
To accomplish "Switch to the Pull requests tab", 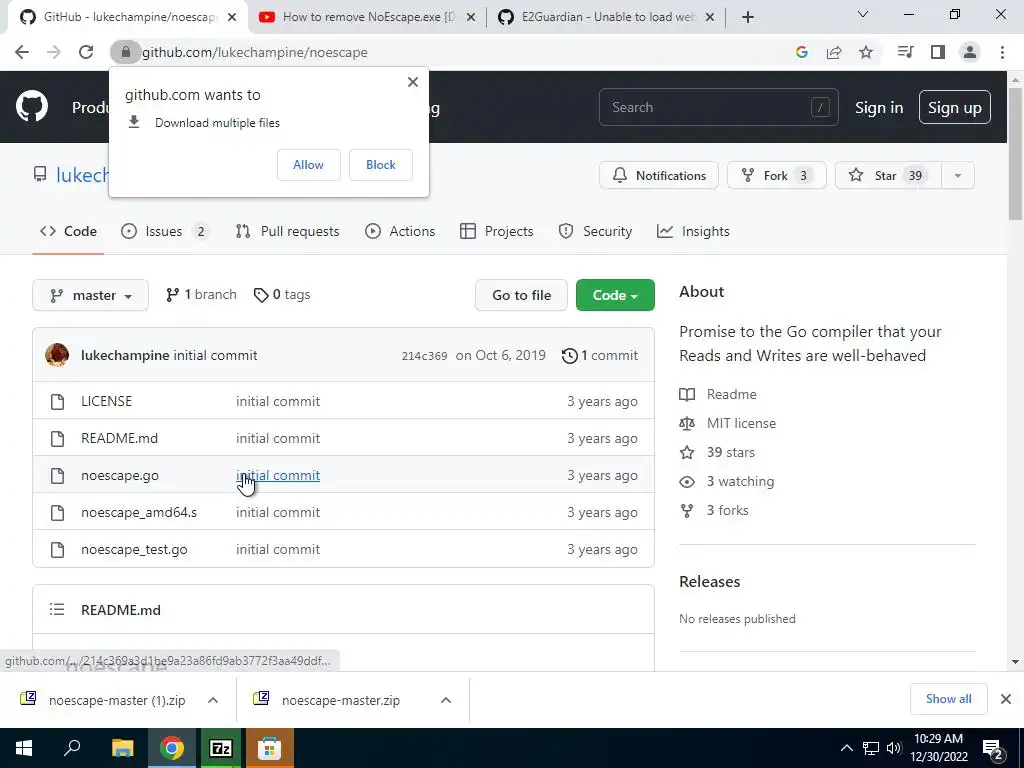I will 287,231.
